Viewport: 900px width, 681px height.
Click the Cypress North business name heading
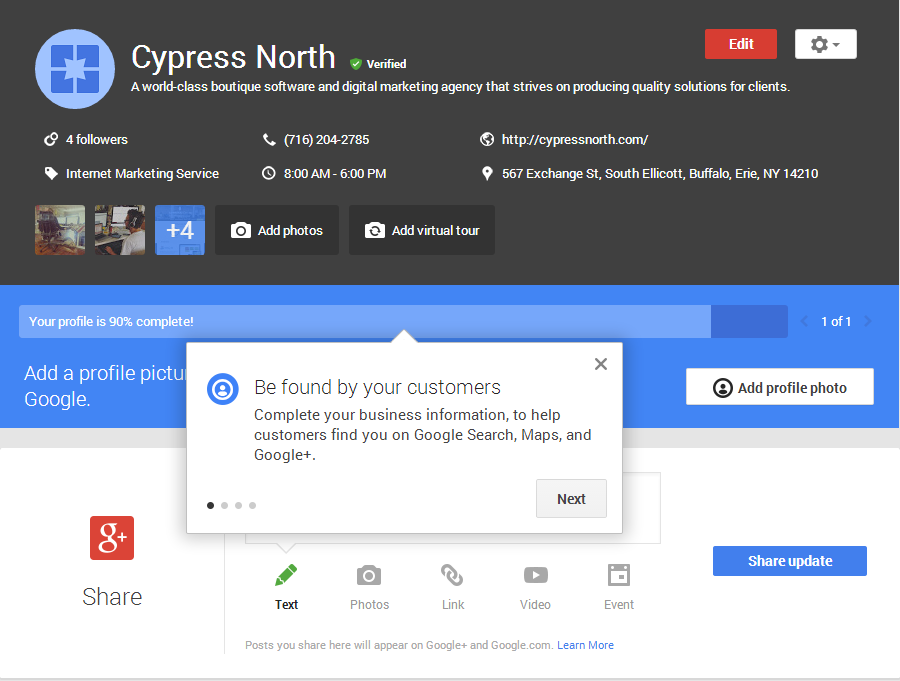233,57
